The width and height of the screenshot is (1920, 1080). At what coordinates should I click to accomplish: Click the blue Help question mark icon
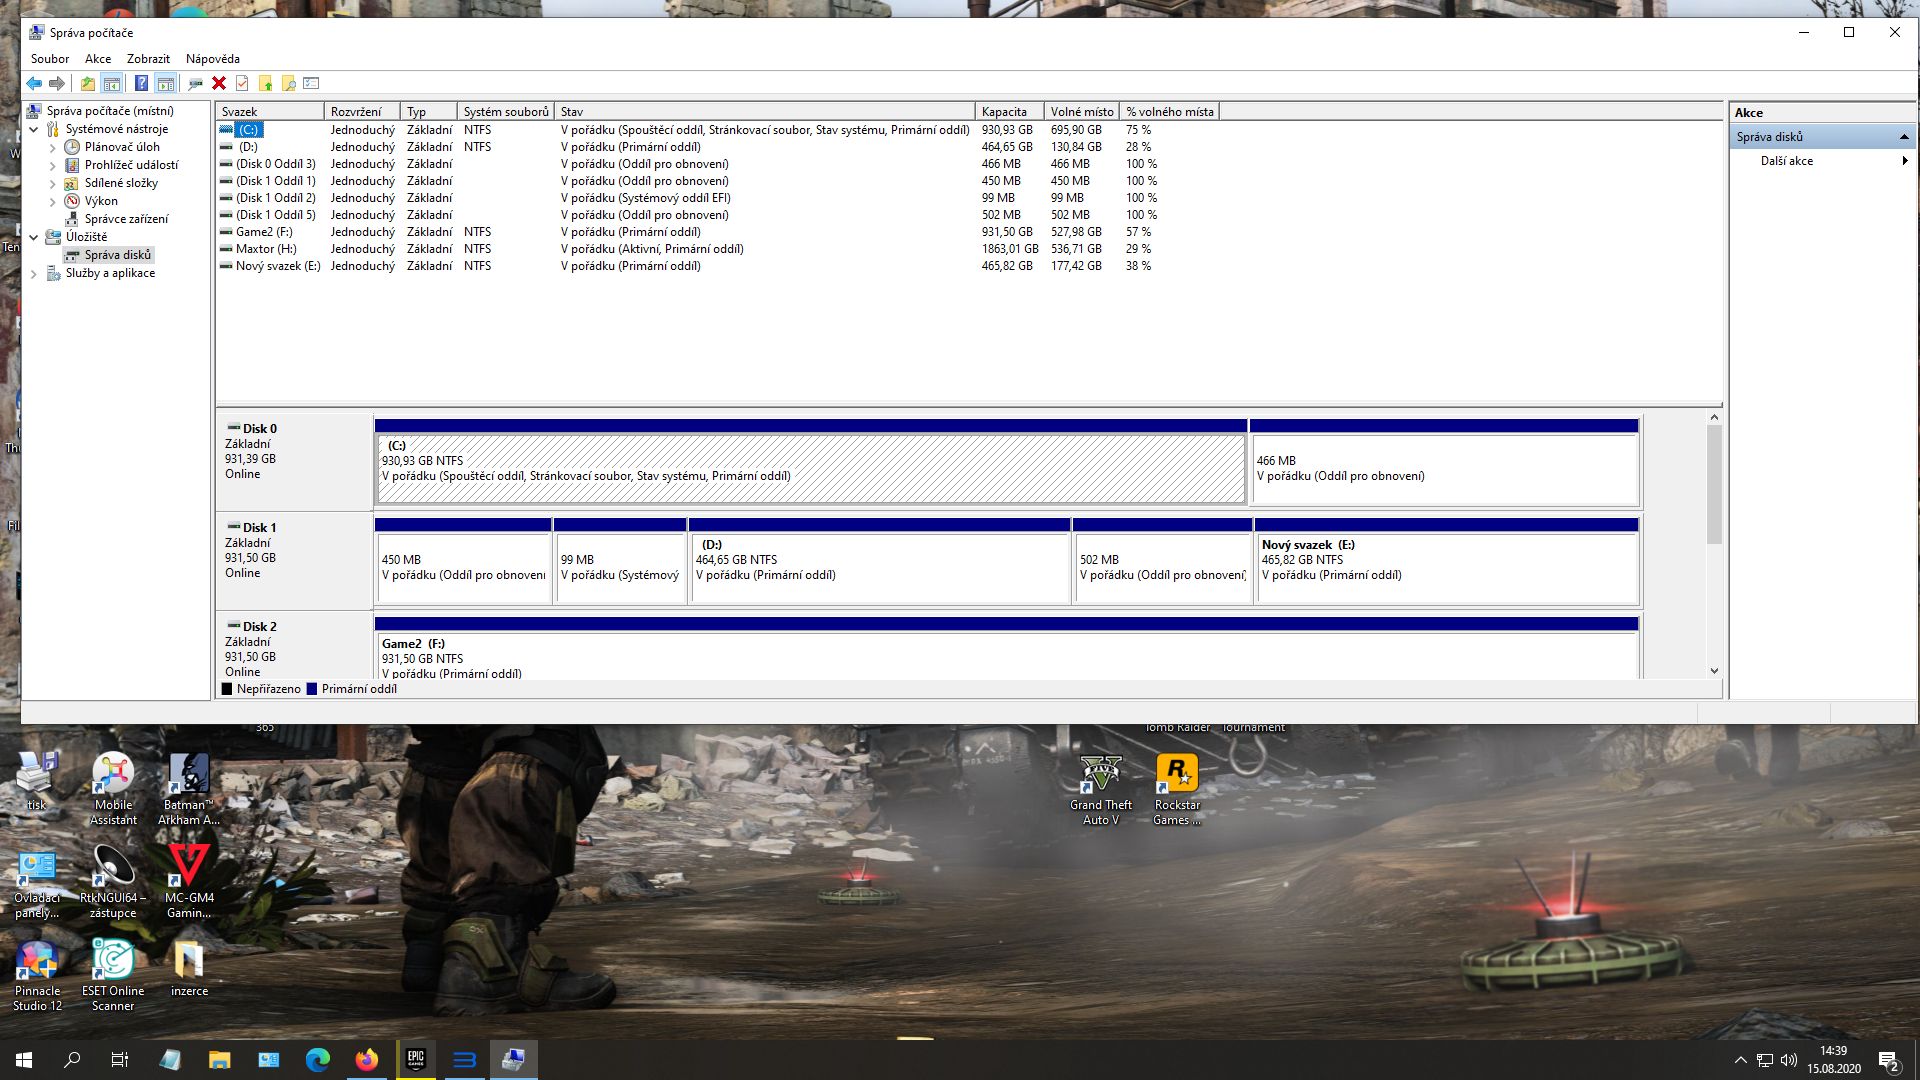click(x=141, y=84)
